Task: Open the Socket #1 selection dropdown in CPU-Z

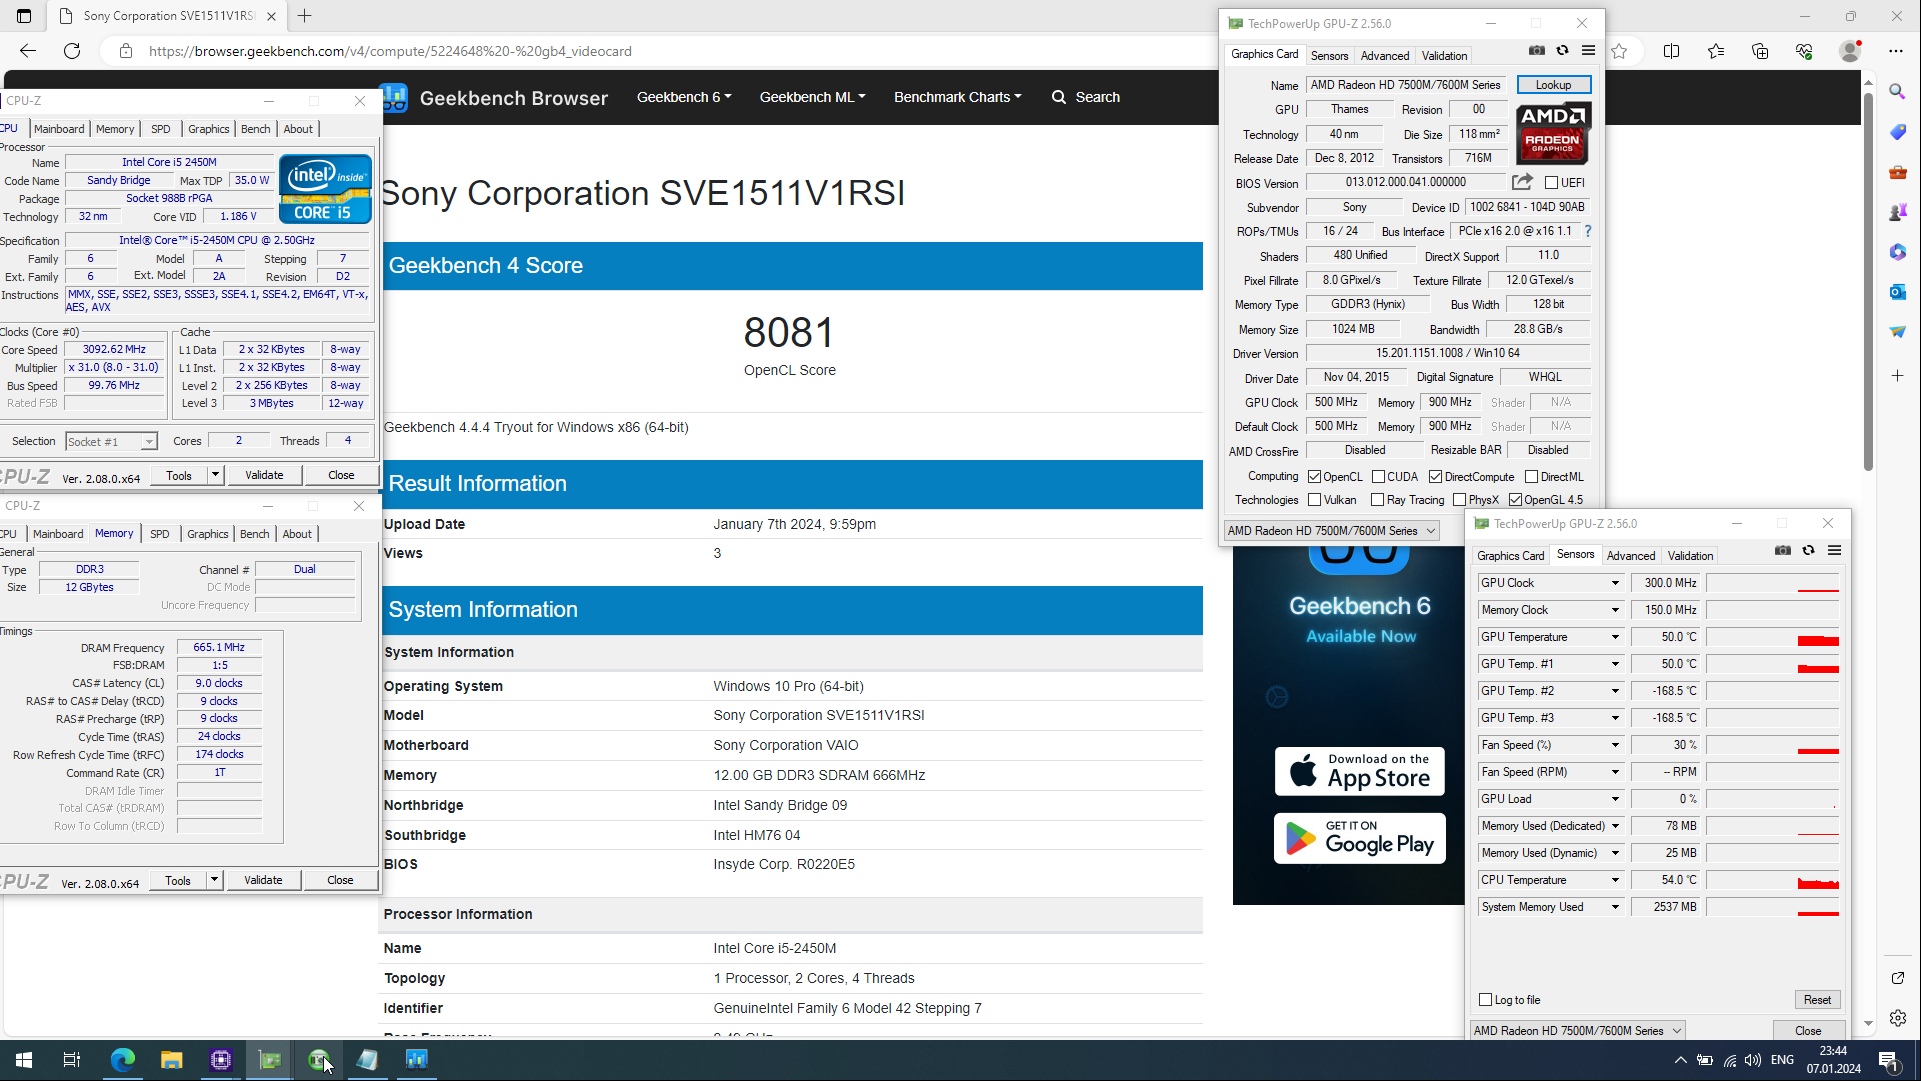Action: pos(112,441)
